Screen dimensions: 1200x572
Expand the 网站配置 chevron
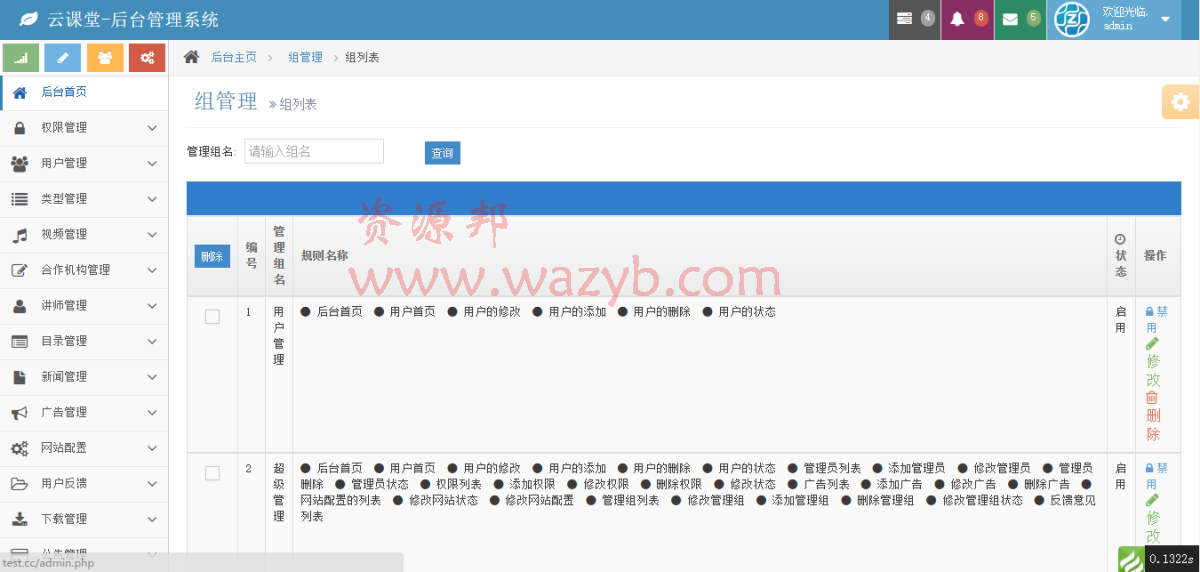(x=152, y=448)
